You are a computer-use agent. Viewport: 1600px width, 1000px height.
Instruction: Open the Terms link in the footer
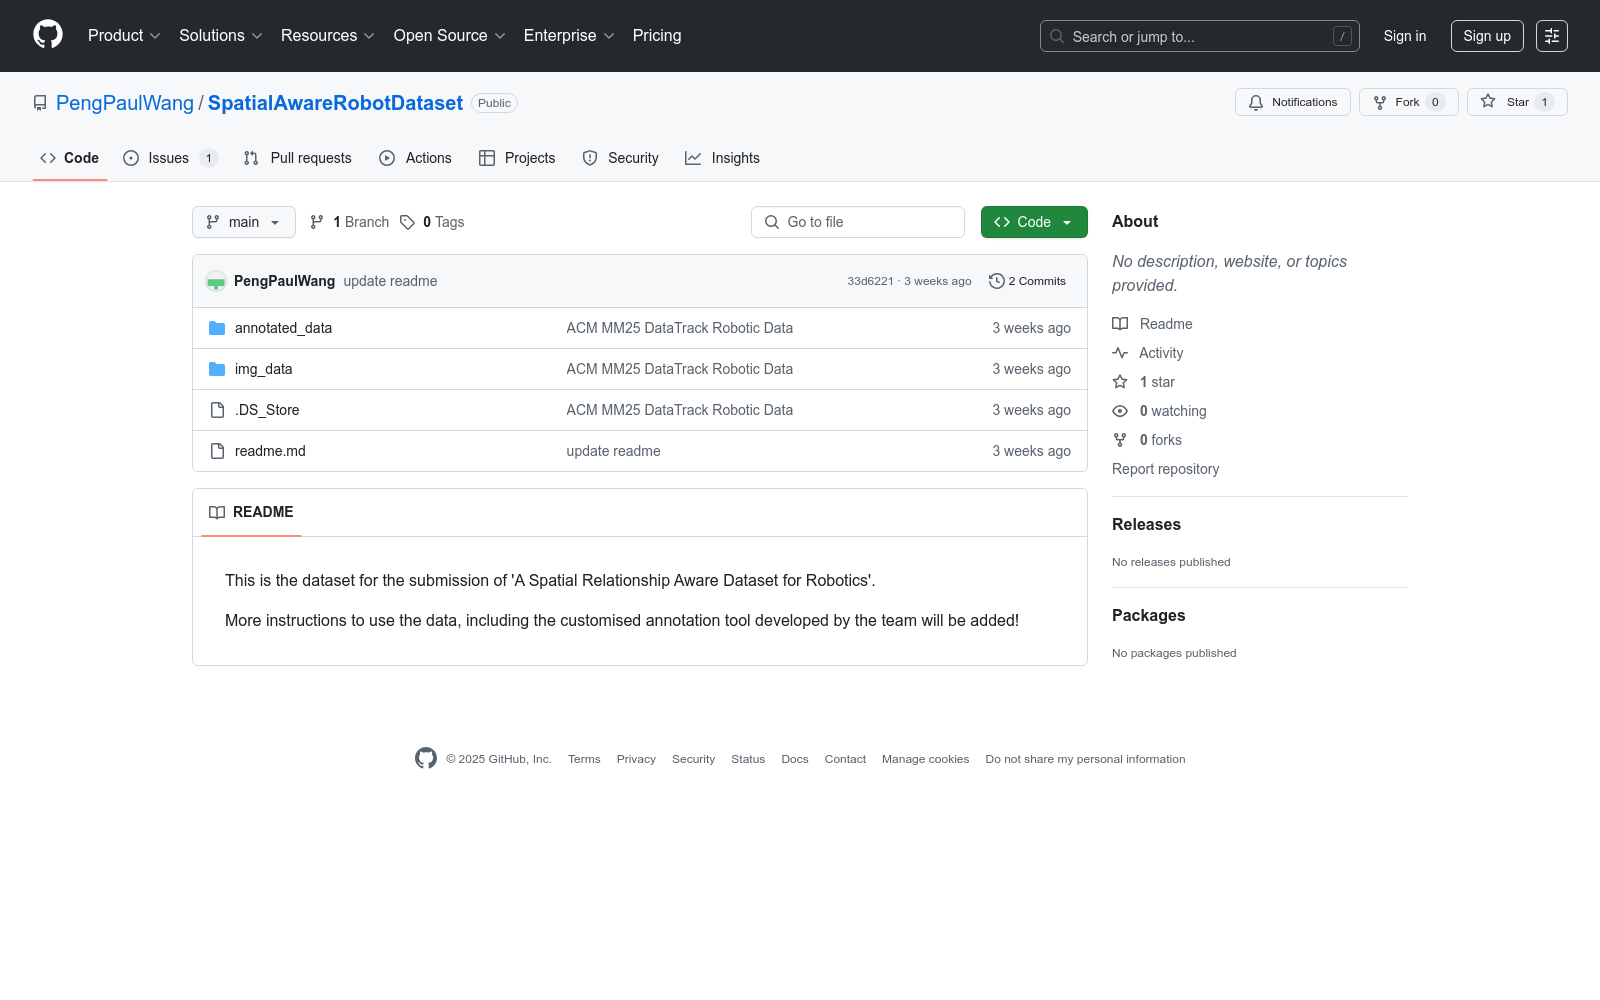coord(584,759)
